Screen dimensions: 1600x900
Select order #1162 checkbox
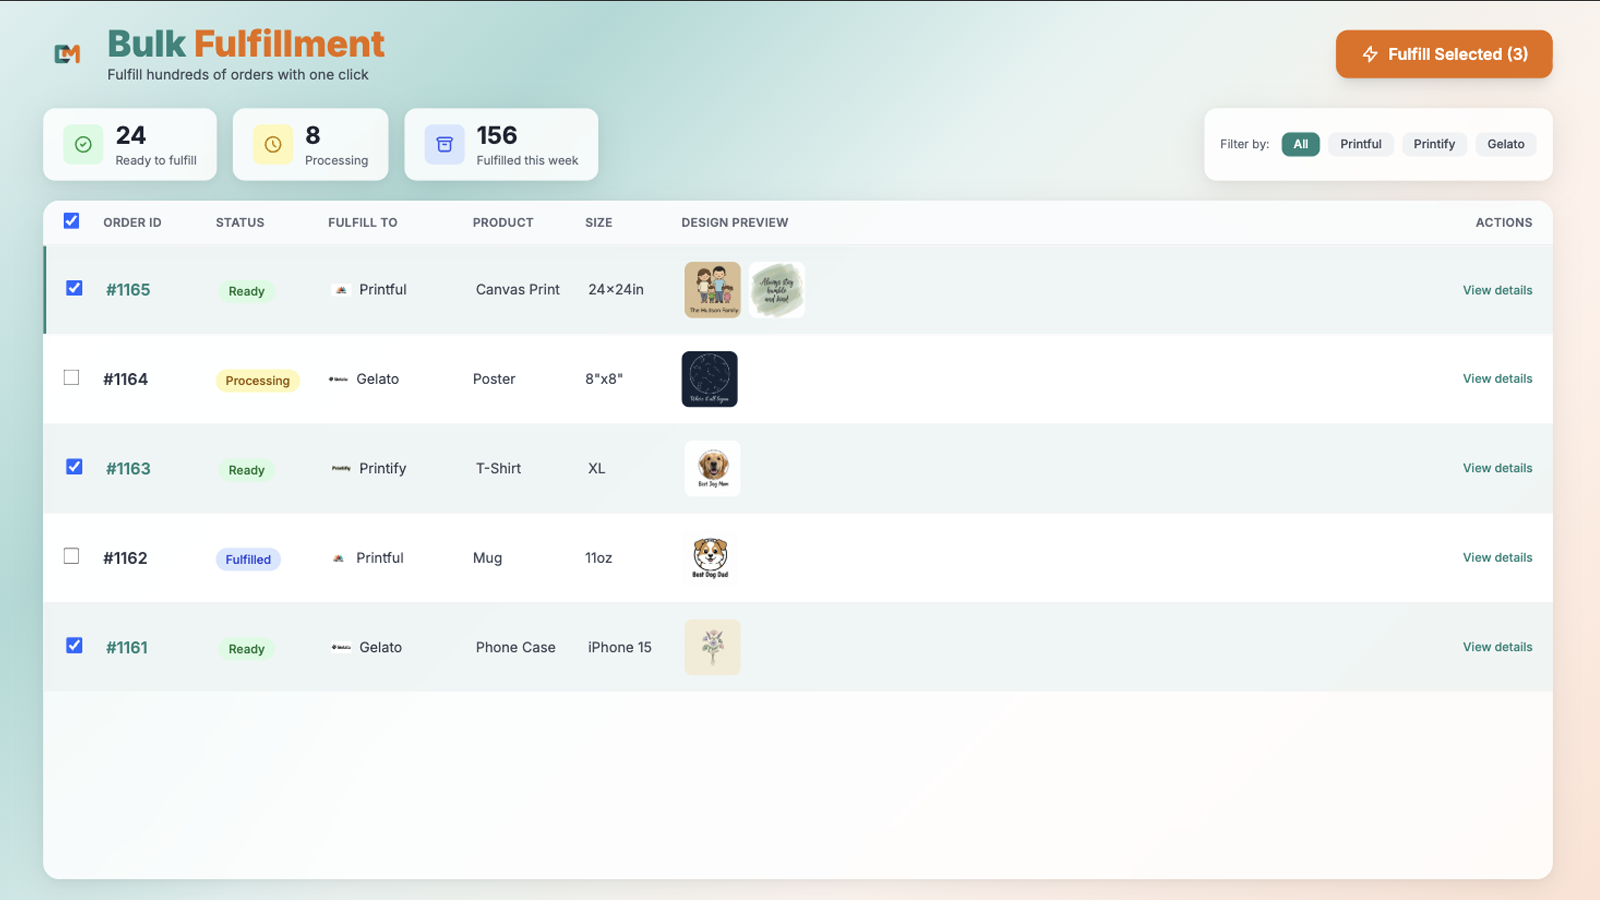(x=71, y=556)
